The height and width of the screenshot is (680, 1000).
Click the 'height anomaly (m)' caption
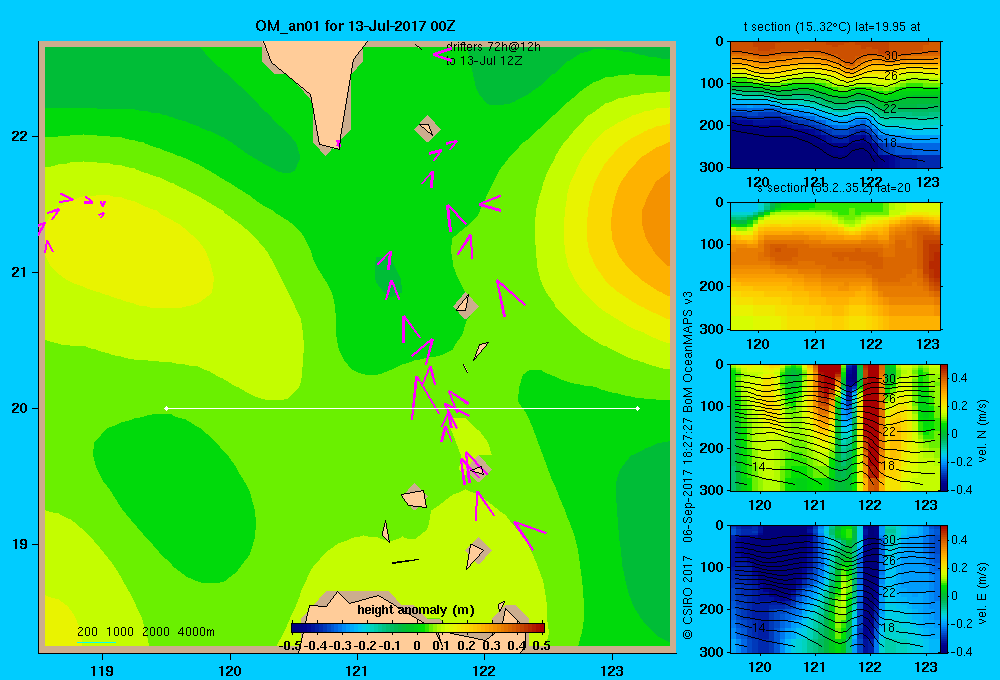click(x=416, y=610)
